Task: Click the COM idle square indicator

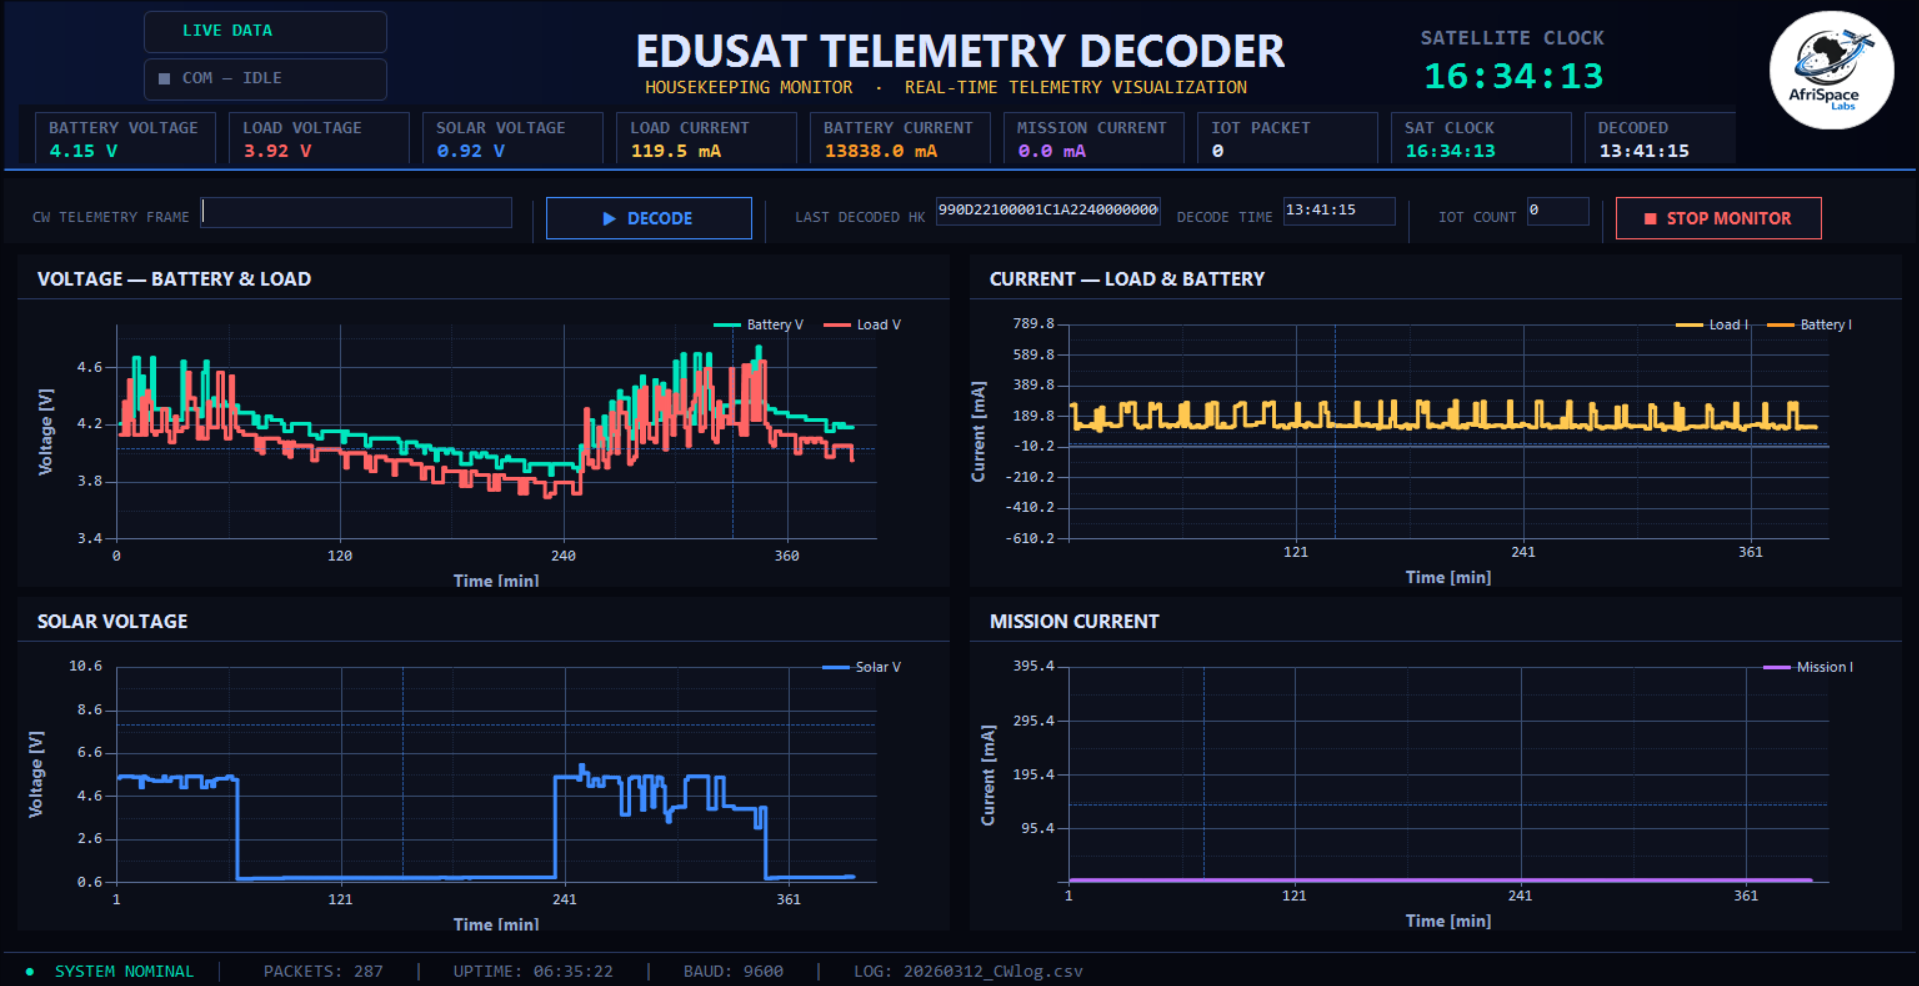Action: click(x=164, y=78)
